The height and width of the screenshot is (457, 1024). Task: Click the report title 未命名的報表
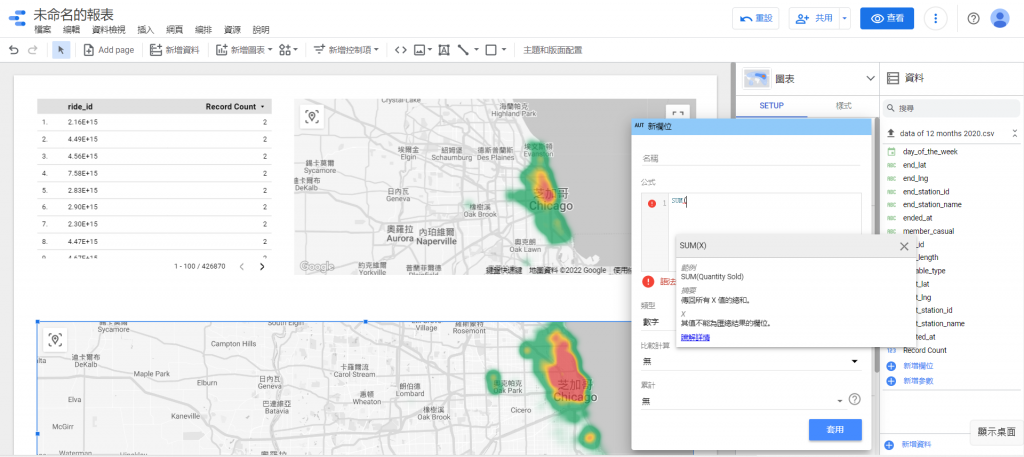pos(73,14)
